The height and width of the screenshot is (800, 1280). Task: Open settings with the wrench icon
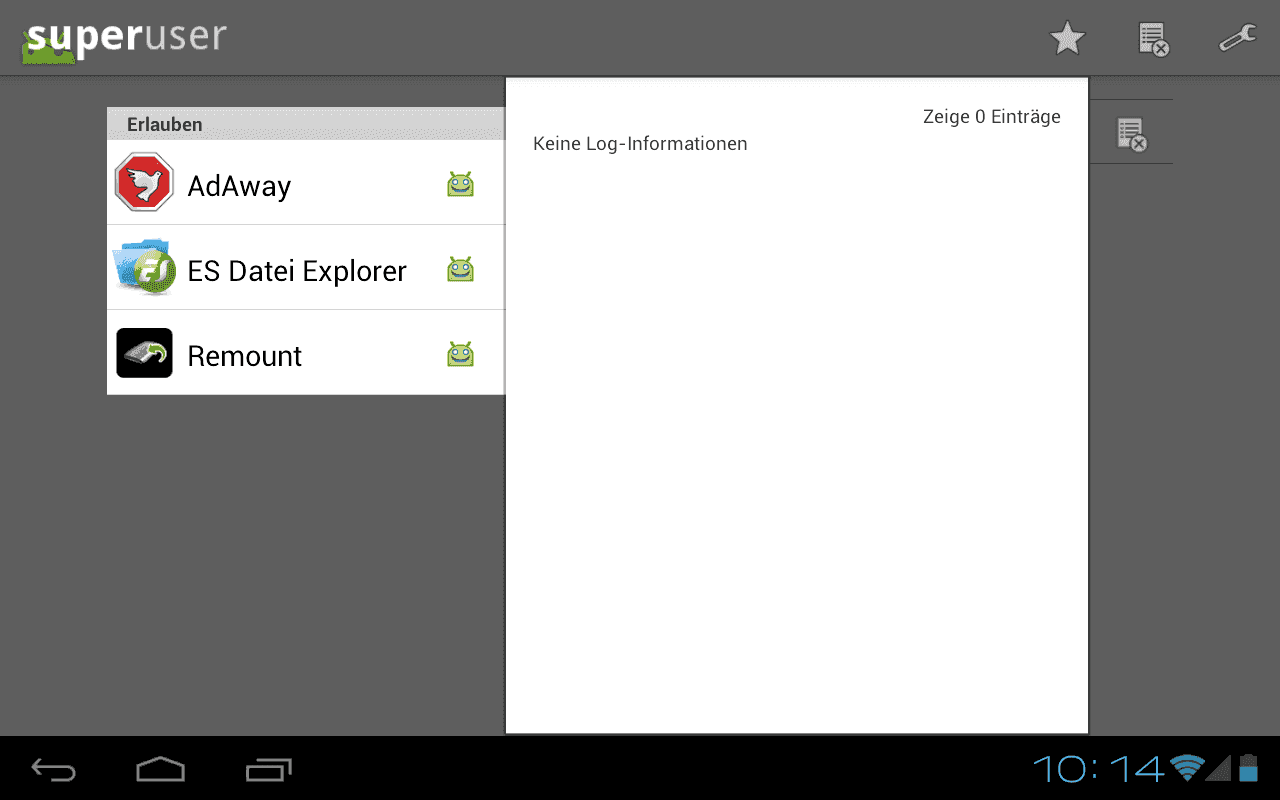1237,39
